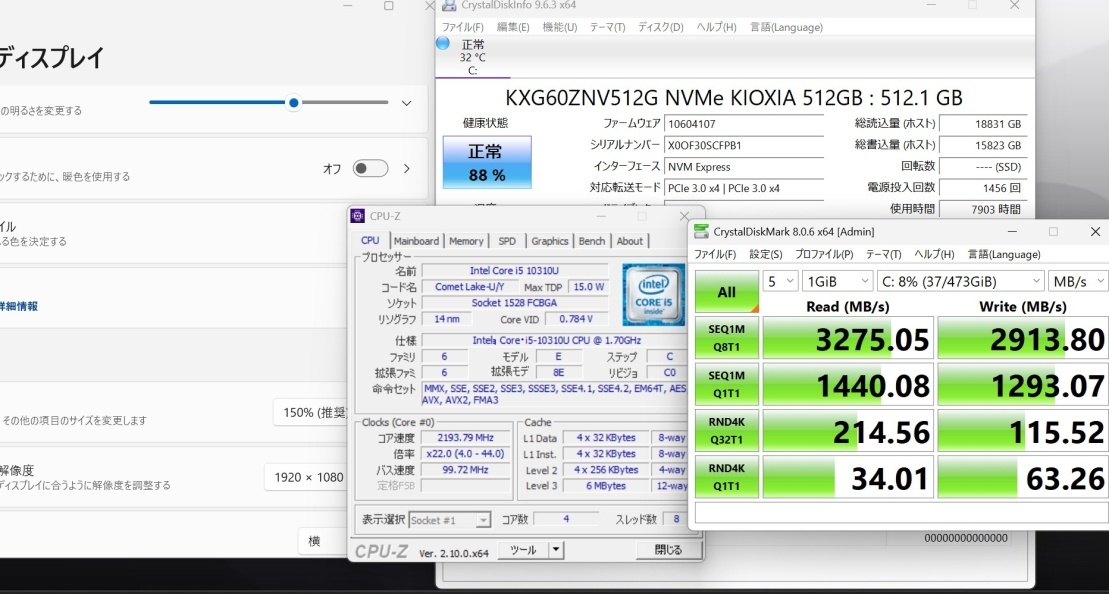The height and width of the screenshot is (594, 1109).
Task: Close the CPU-Z window
Action: click(684, 216)
